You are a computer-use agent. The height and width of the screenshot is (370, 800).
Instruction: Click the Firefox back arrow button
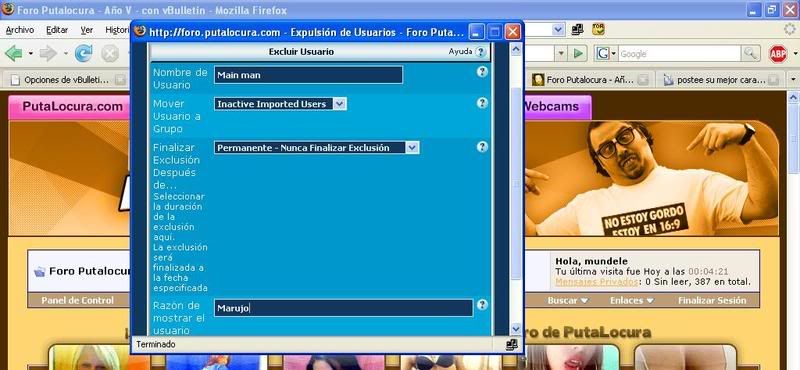tap(13, 53)
